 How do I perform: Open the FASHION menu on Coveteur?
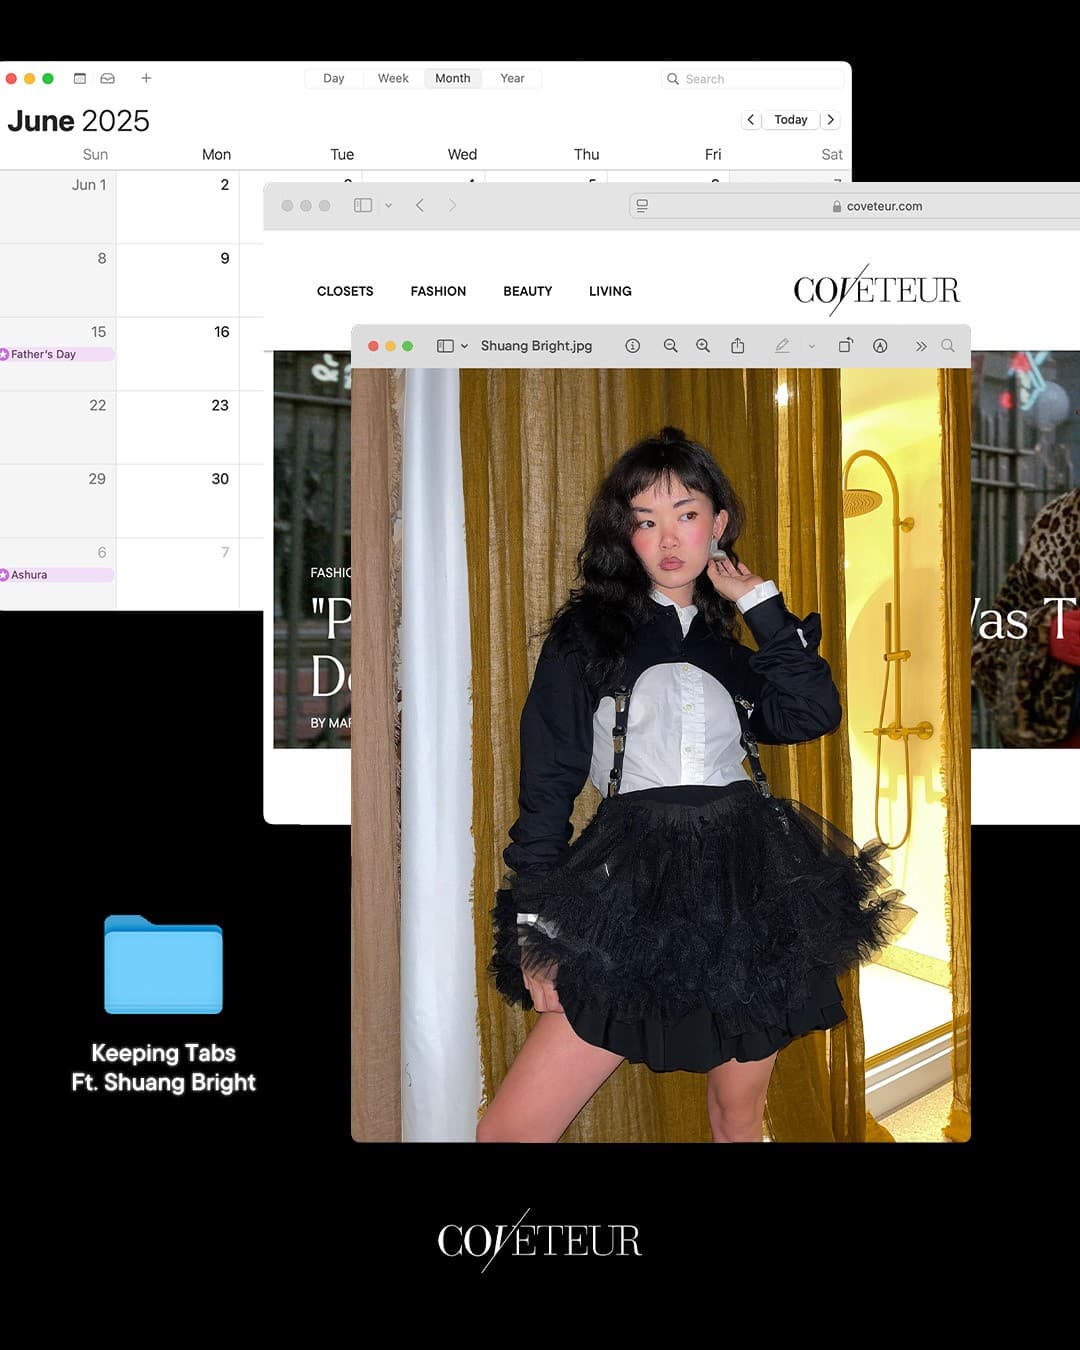pyautogui.click(x=438, y=291)
